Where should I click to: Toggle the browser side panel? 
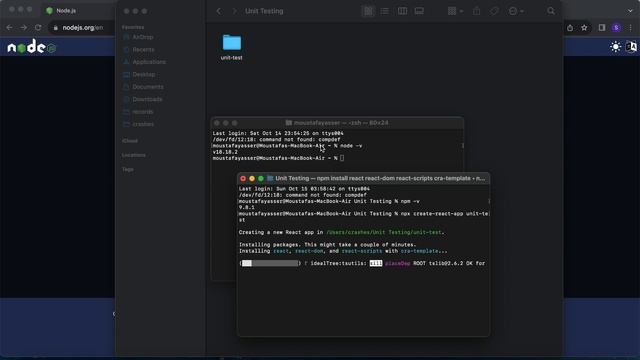pyautogui.click(x=602, y=28)
